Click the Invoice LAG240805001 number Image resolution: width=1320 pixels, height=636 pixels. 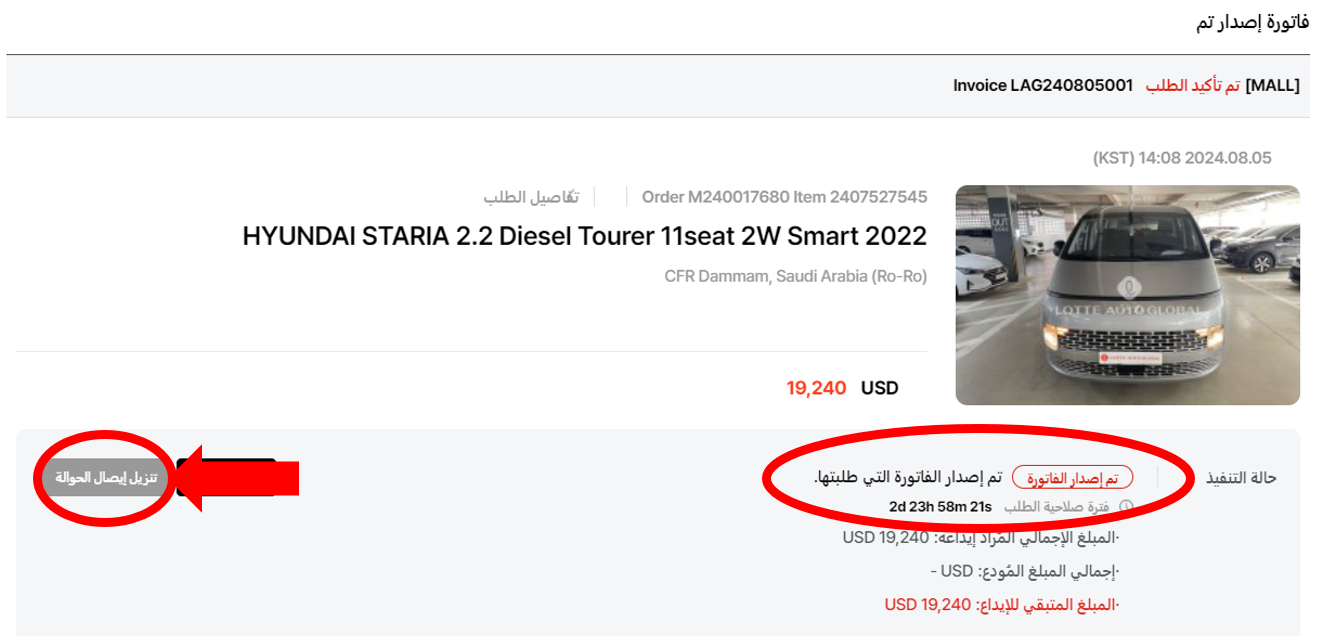1043,86
